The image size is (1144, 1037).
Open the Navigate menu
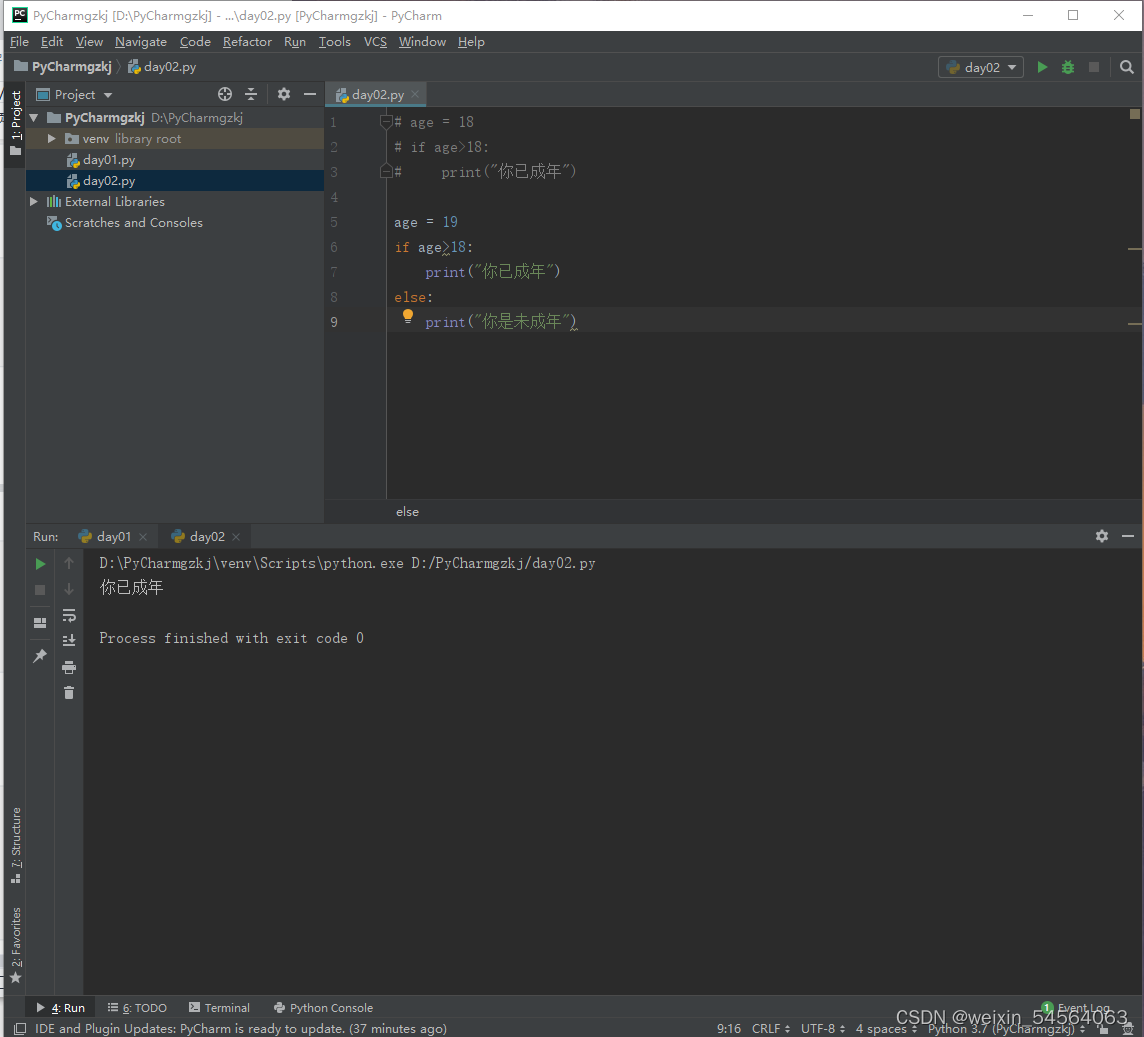(141, 42)
